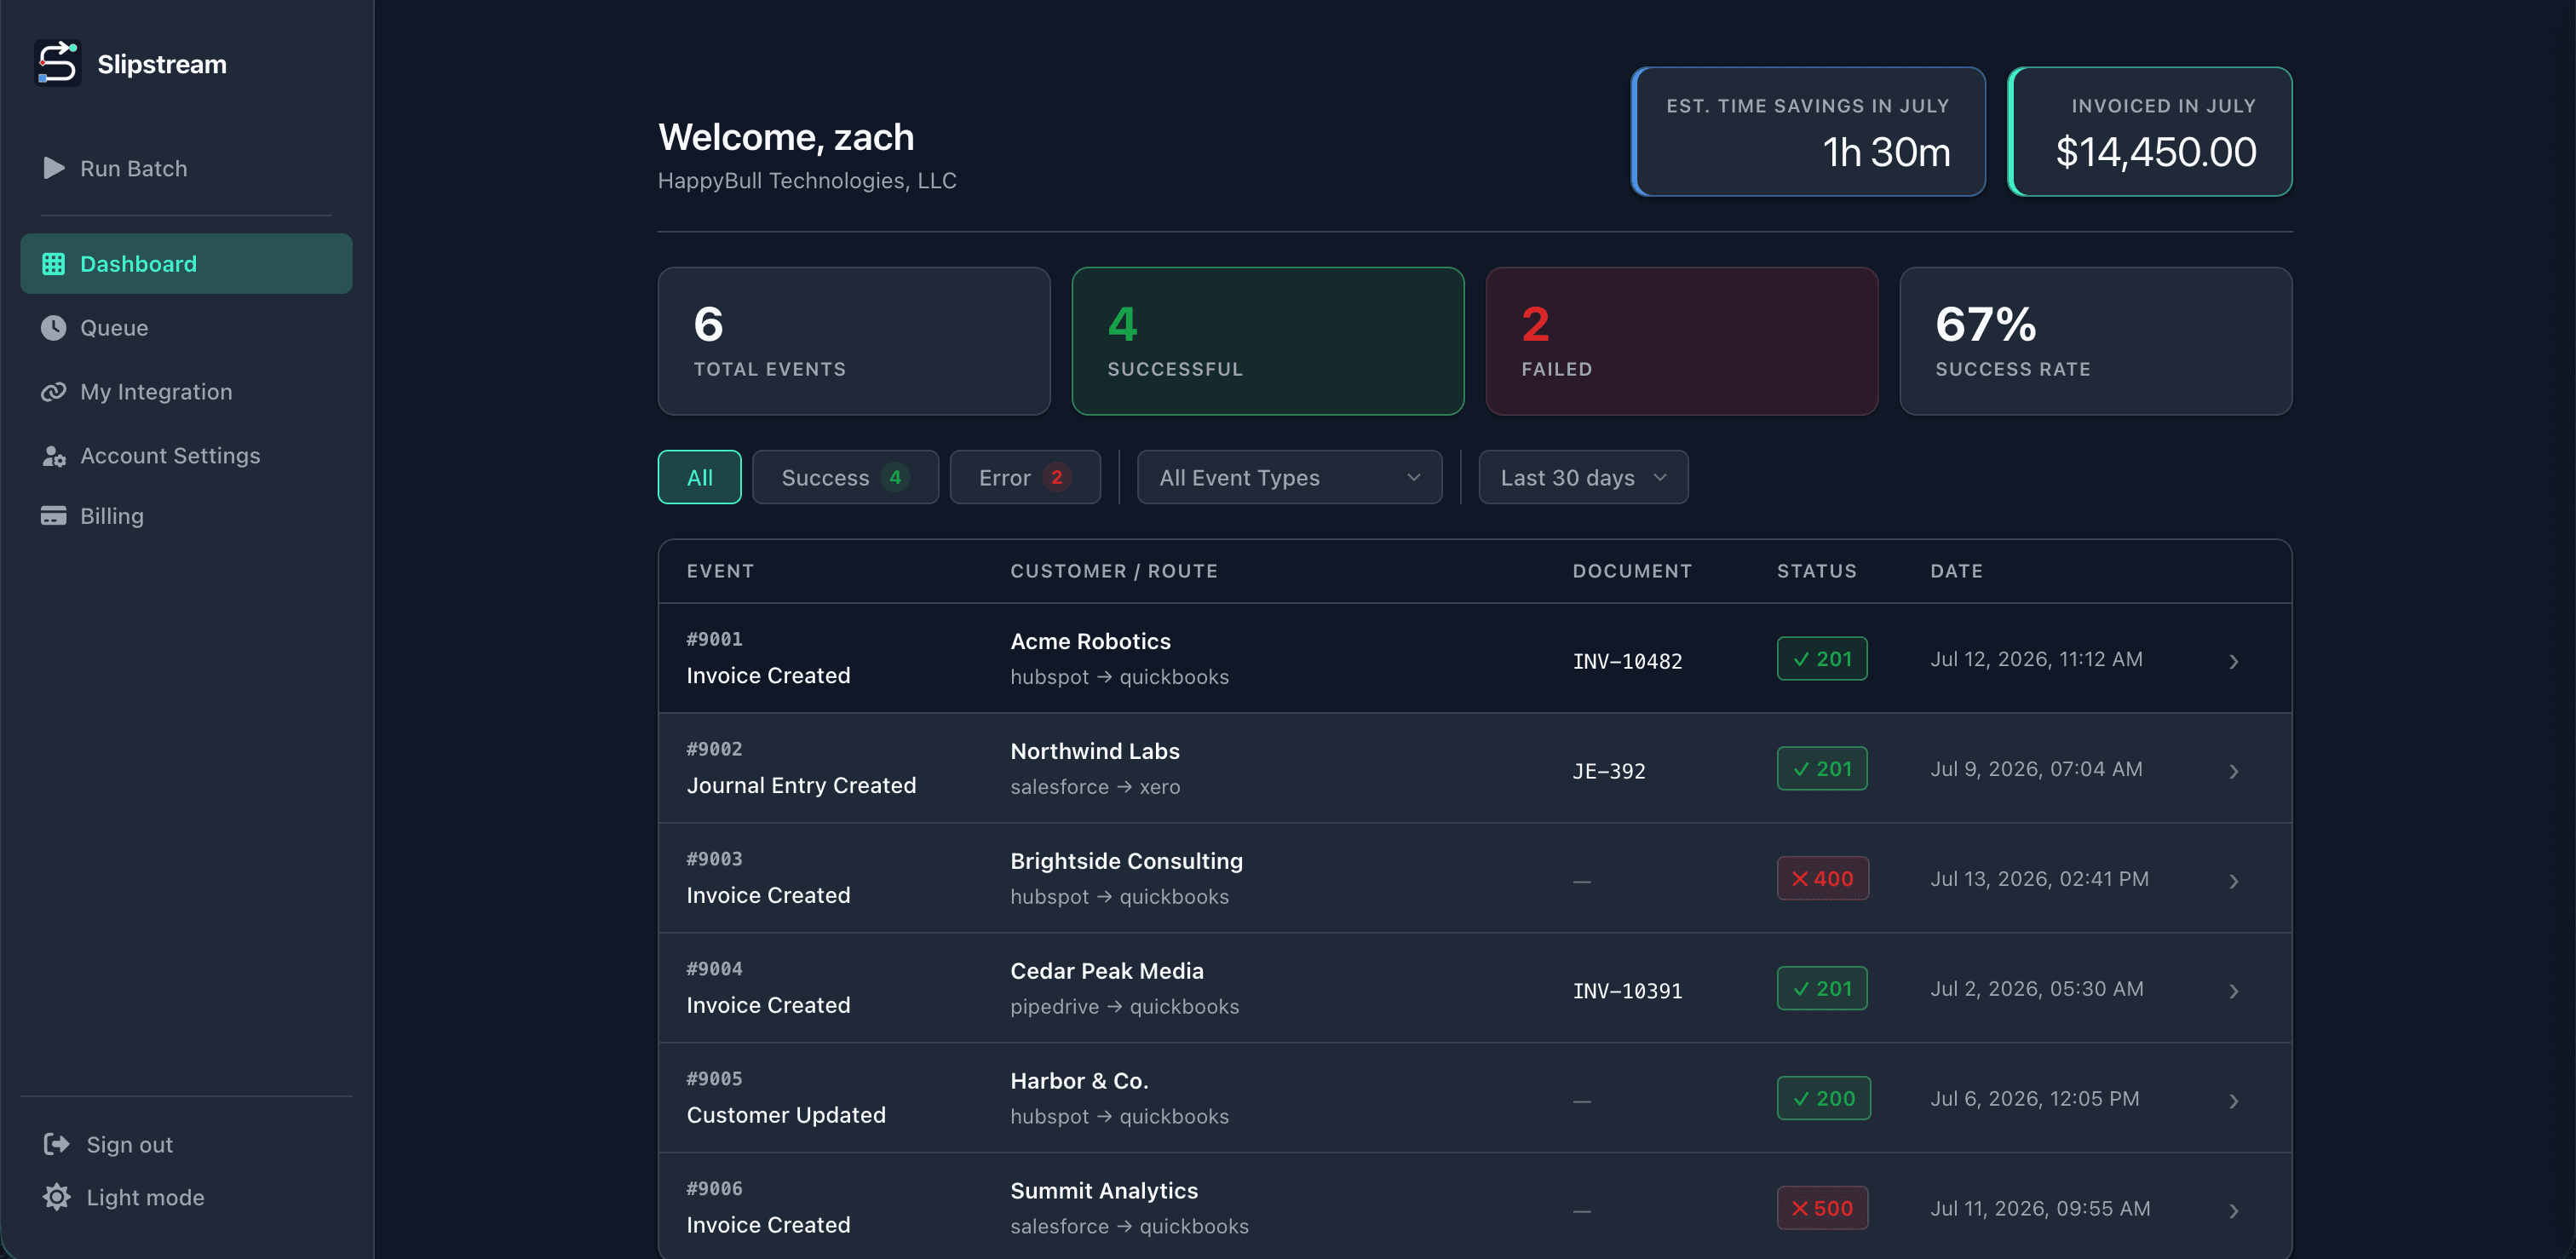Open the Dashboard menu item
The image size is (2576, 1259).
[186, 264]
